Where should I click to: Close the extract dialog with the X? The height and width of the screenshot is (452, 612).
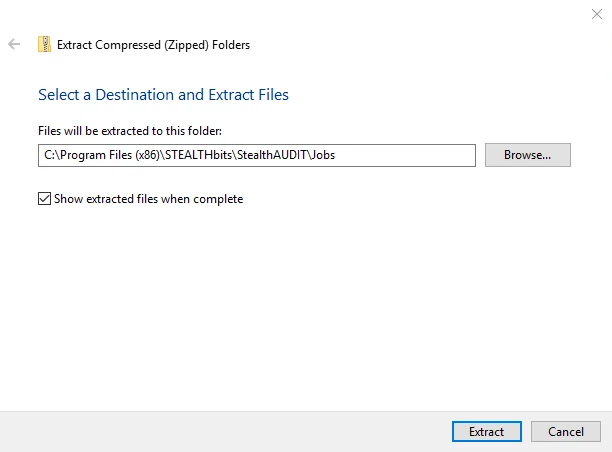596,14
